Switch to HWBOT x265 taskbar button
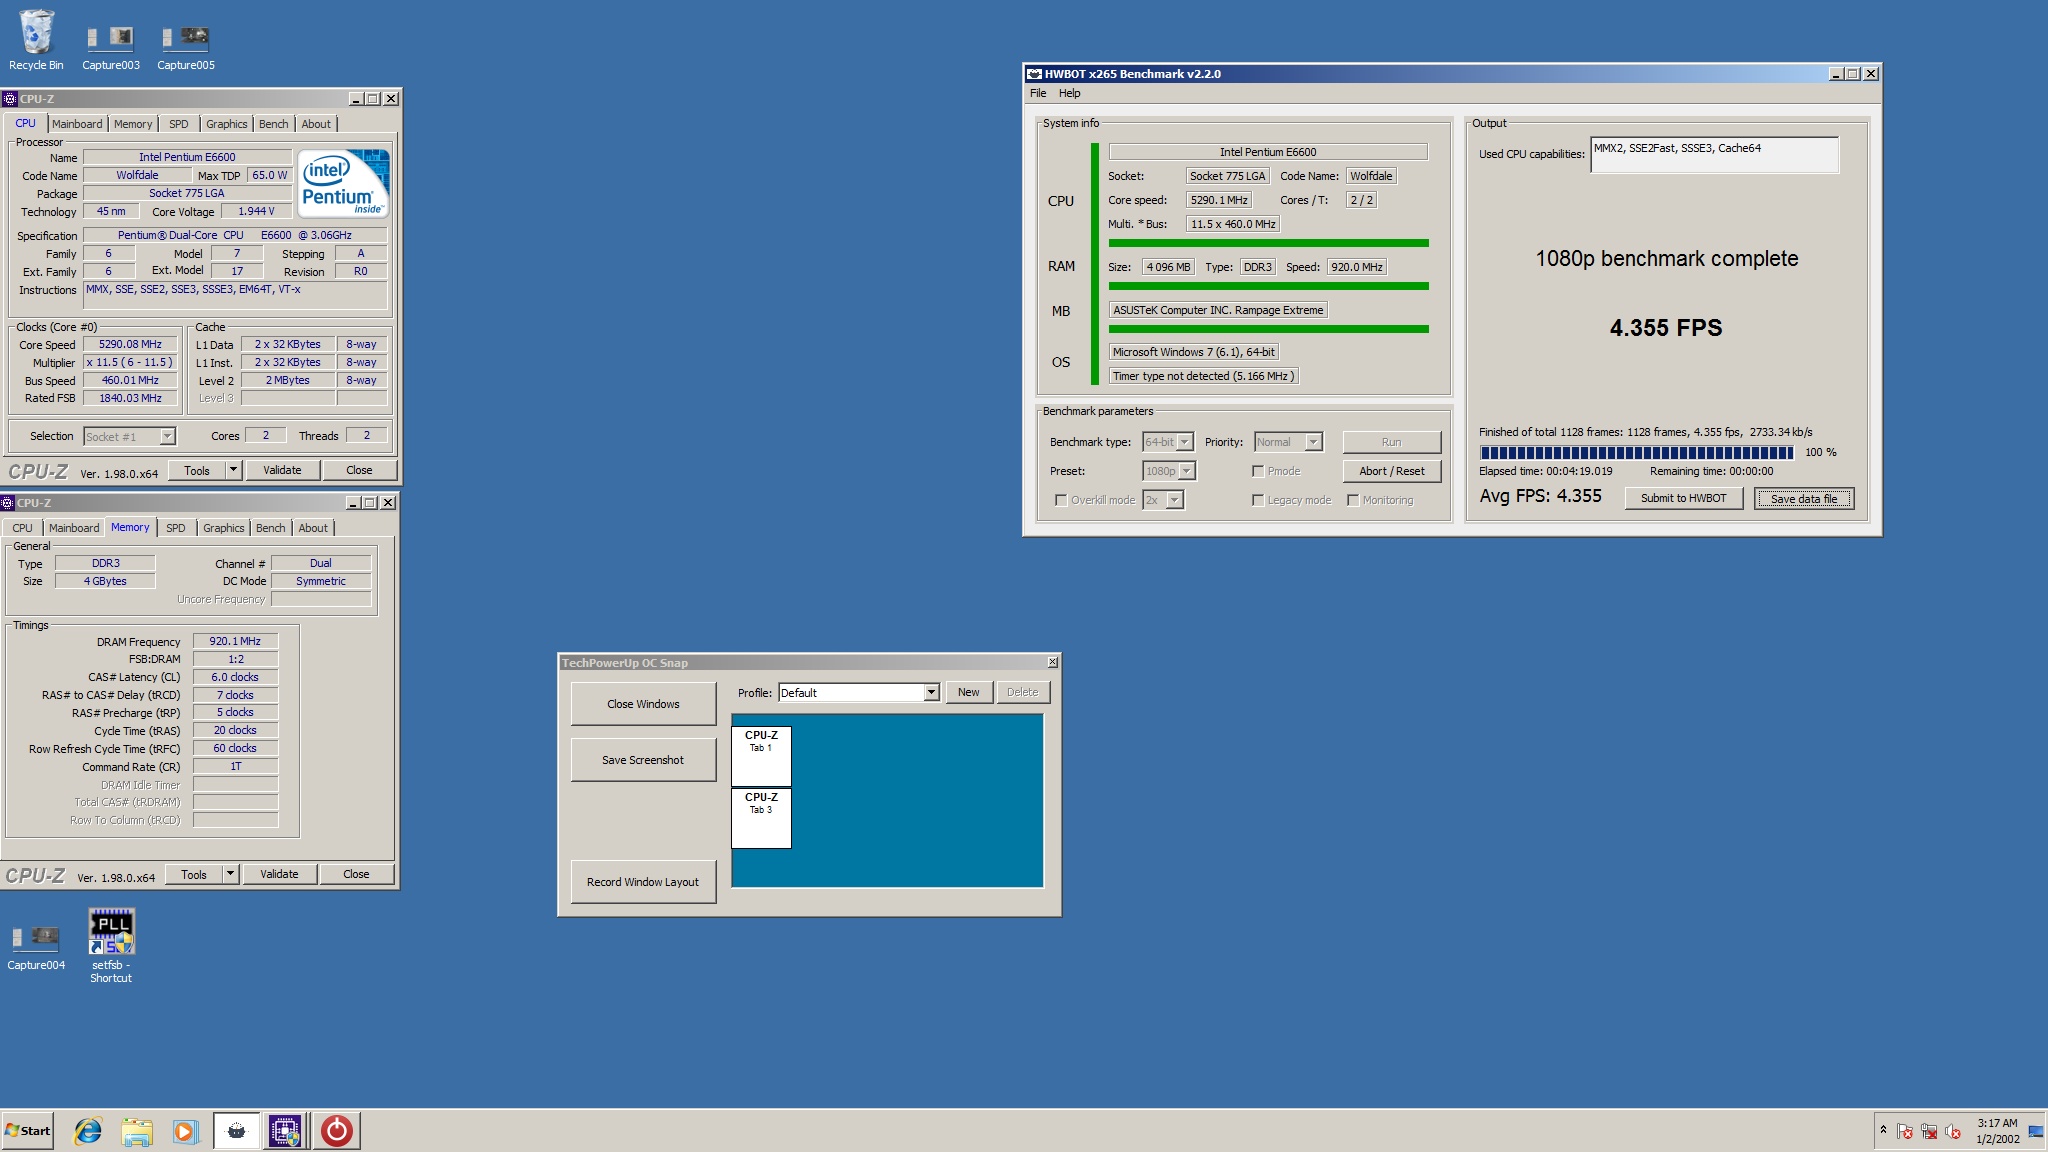The height and width of the screenshot is (1152, 2048). (237, 1131)
